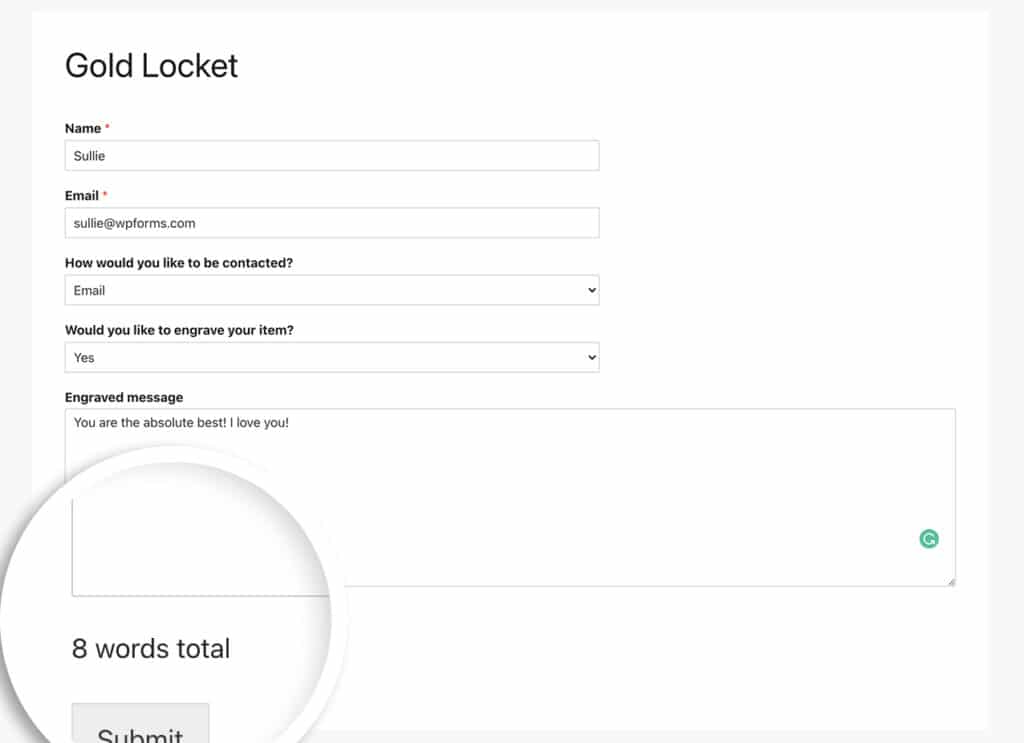Open the contact method dropdown showing Email
Screen dimensions: 1024x743
pos(331,290)
